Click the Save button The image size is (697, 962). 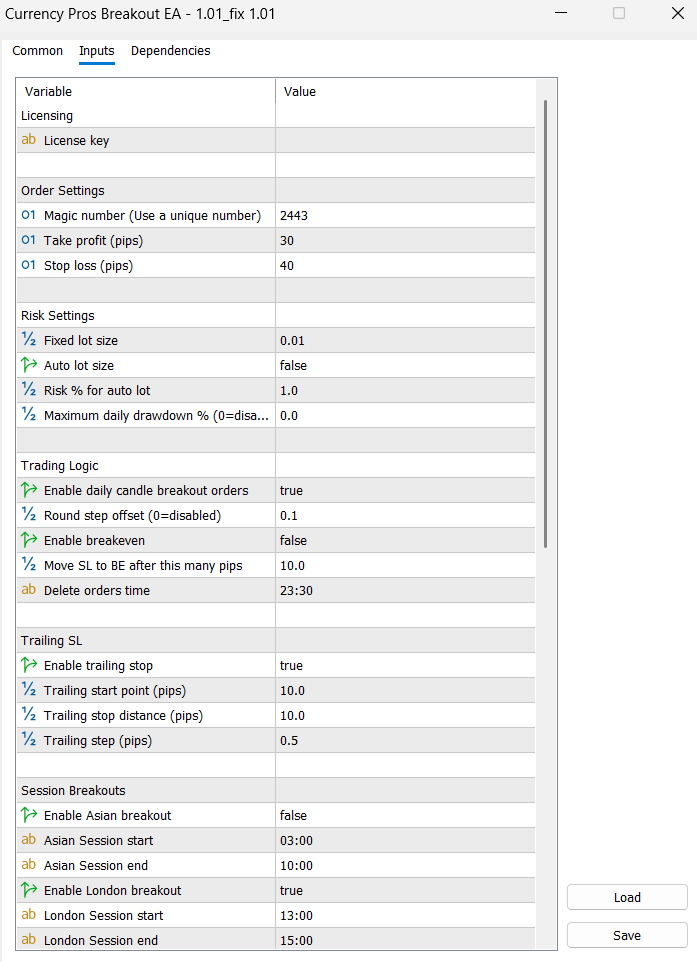click(x=627, y=935)
